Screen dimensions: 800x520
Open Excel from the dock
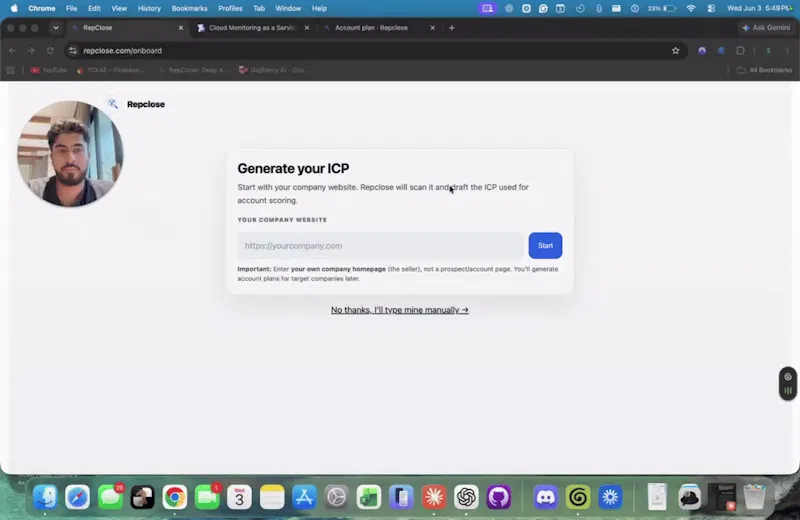pyautogui.click(x=369, y=497)
